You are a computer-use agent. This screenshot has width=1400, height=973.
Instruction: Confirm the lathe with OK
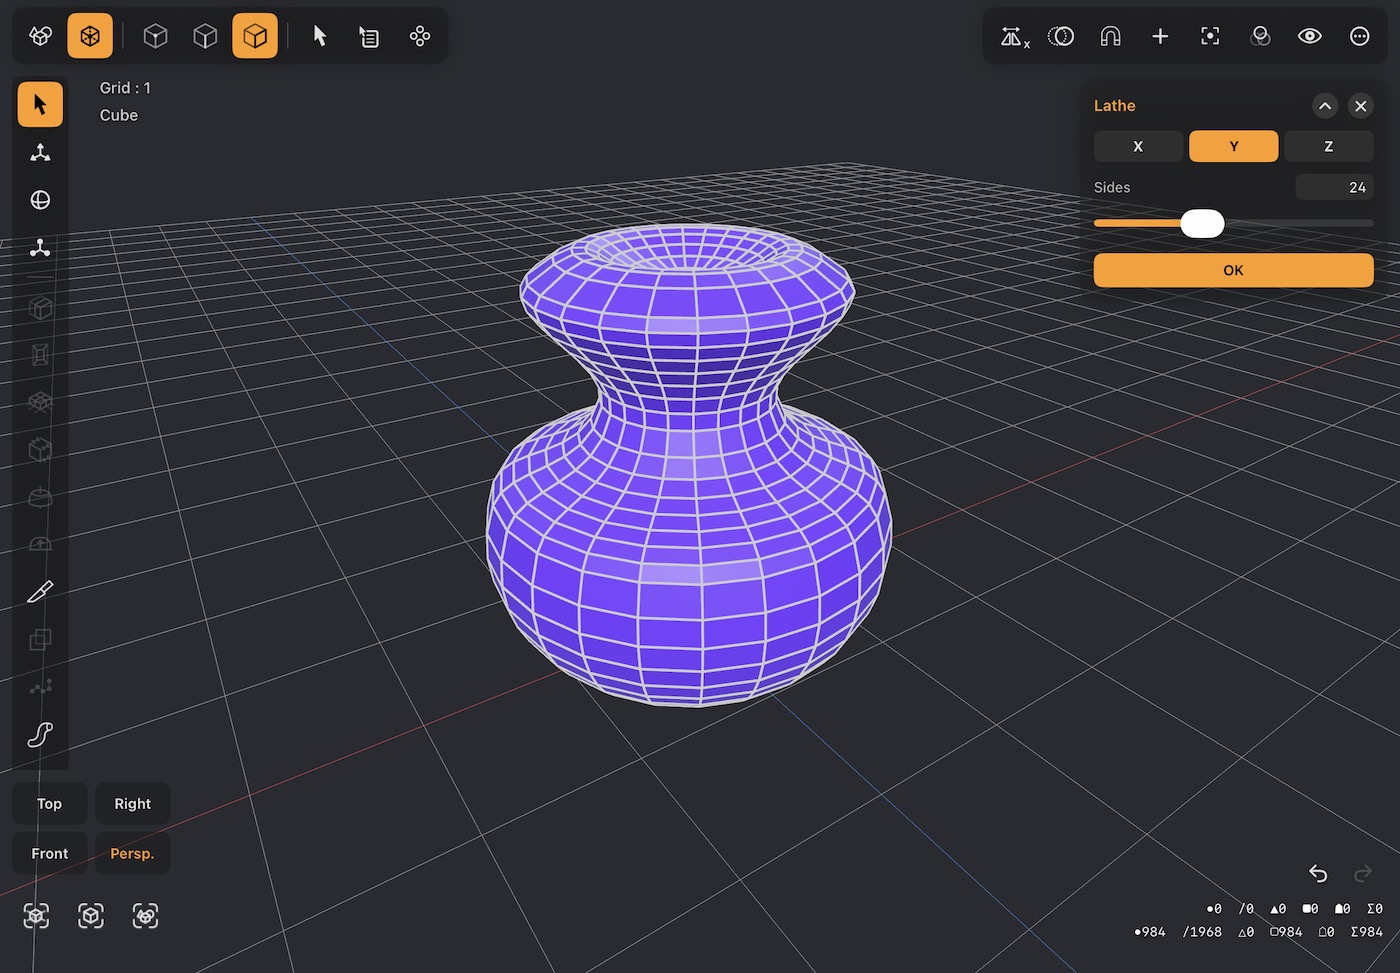[1234, 270]
